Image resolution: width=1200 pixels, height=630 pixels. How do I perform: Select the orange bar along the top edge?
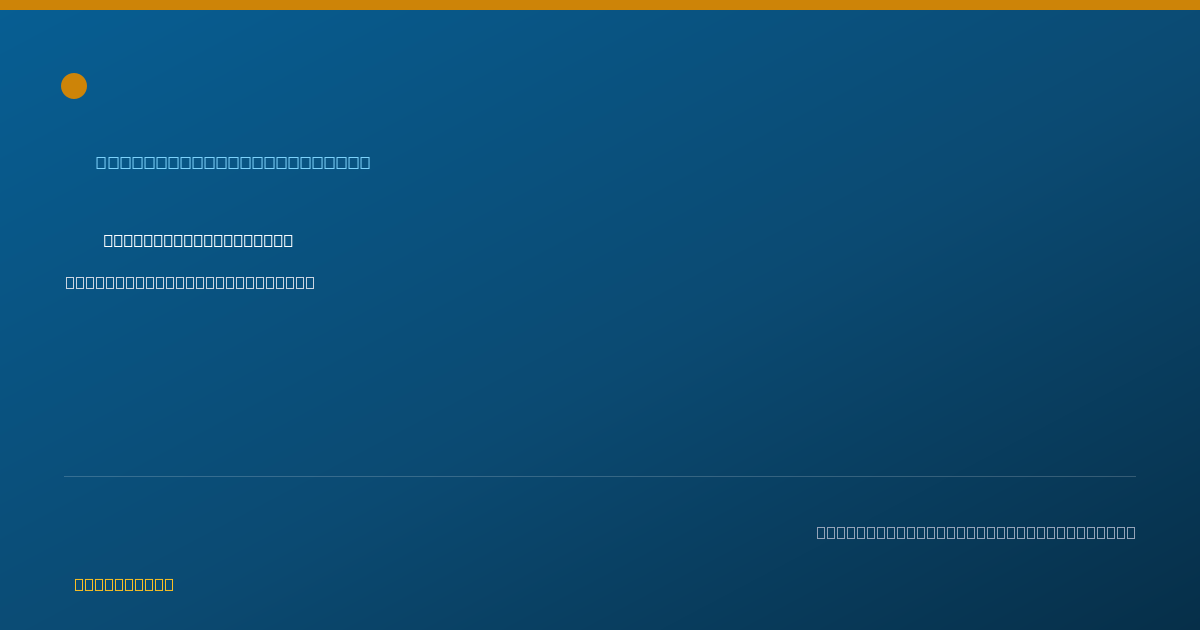point(600,5)
